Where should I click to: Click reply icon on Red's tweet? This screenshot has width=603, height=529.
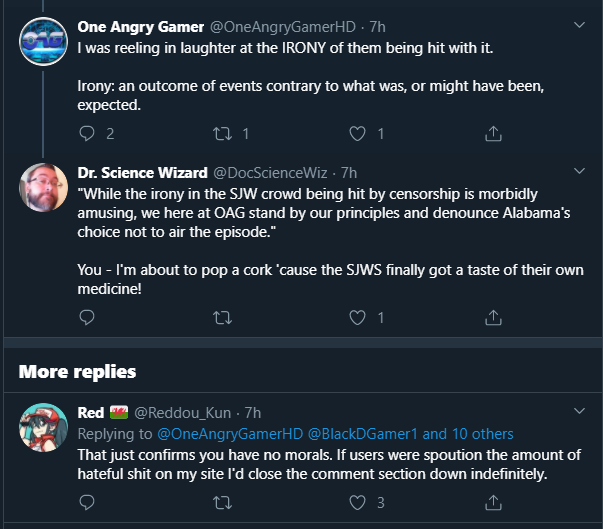pos(87,502)
